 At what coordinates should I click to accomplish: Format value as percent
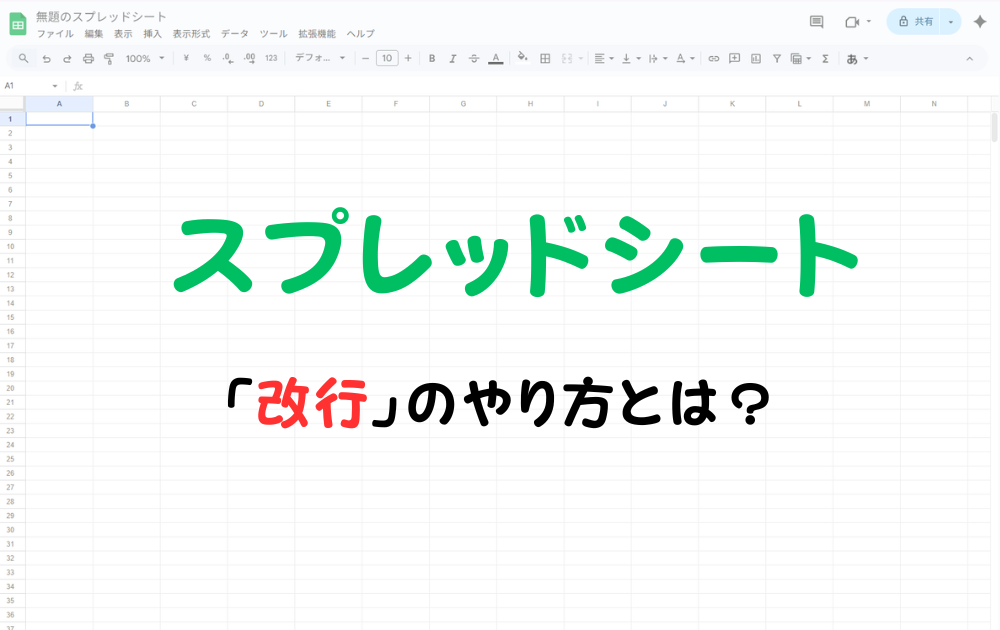pos(205,58)
